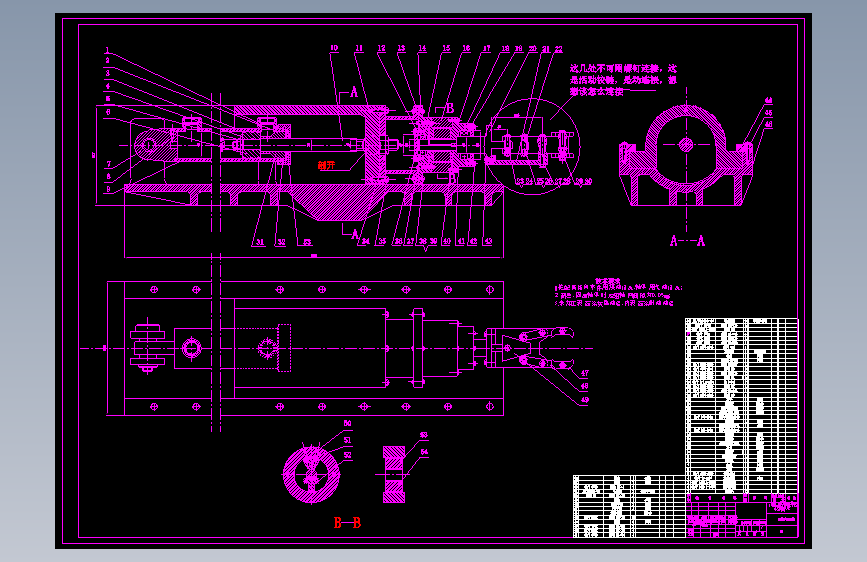Click callout 45 on A—A view
This screenshot has width=867, height=562.
pyautogui.click(x=768, y=112)
